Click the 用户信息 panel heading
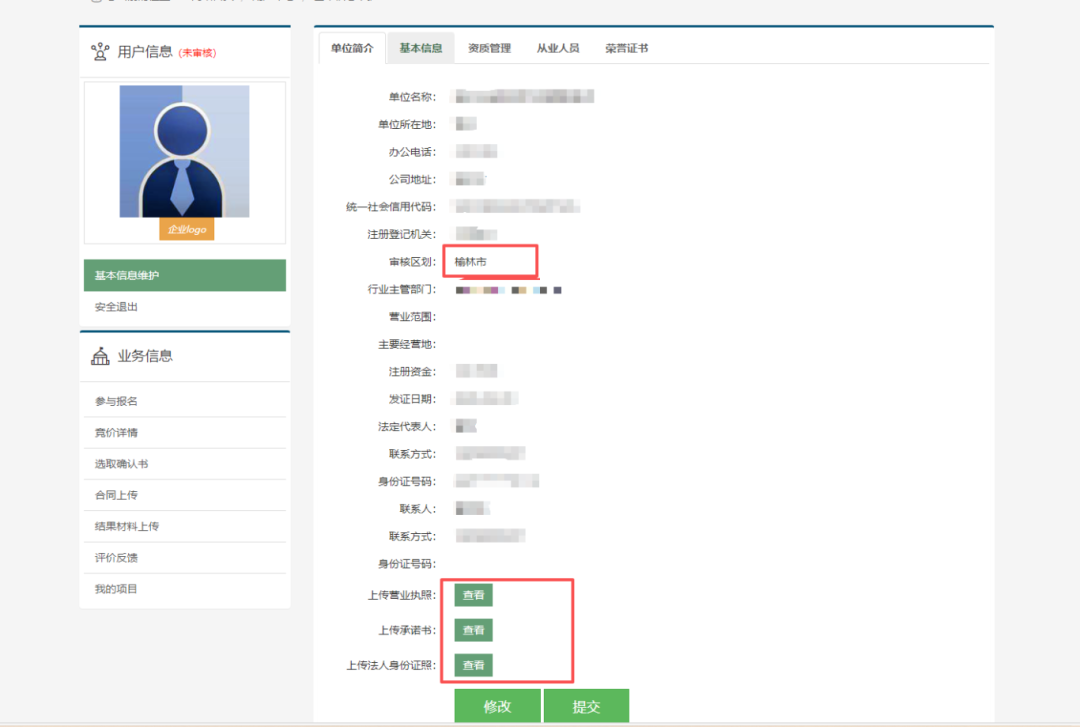This screenshot has height=727, width=1080. point(145,52)
